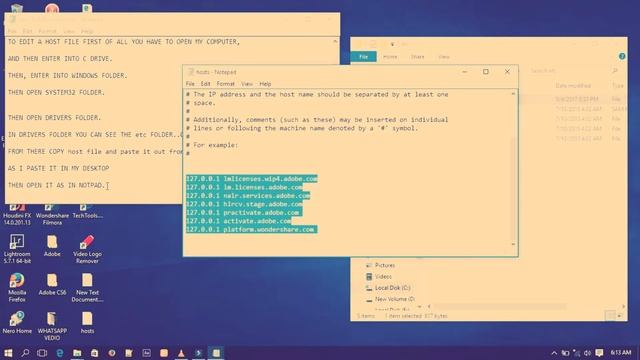Click the line '127.0.0.1 platform.wondershare.com'
The height and width of the screenshot is (360, 640).
click(x=251, y=229)
